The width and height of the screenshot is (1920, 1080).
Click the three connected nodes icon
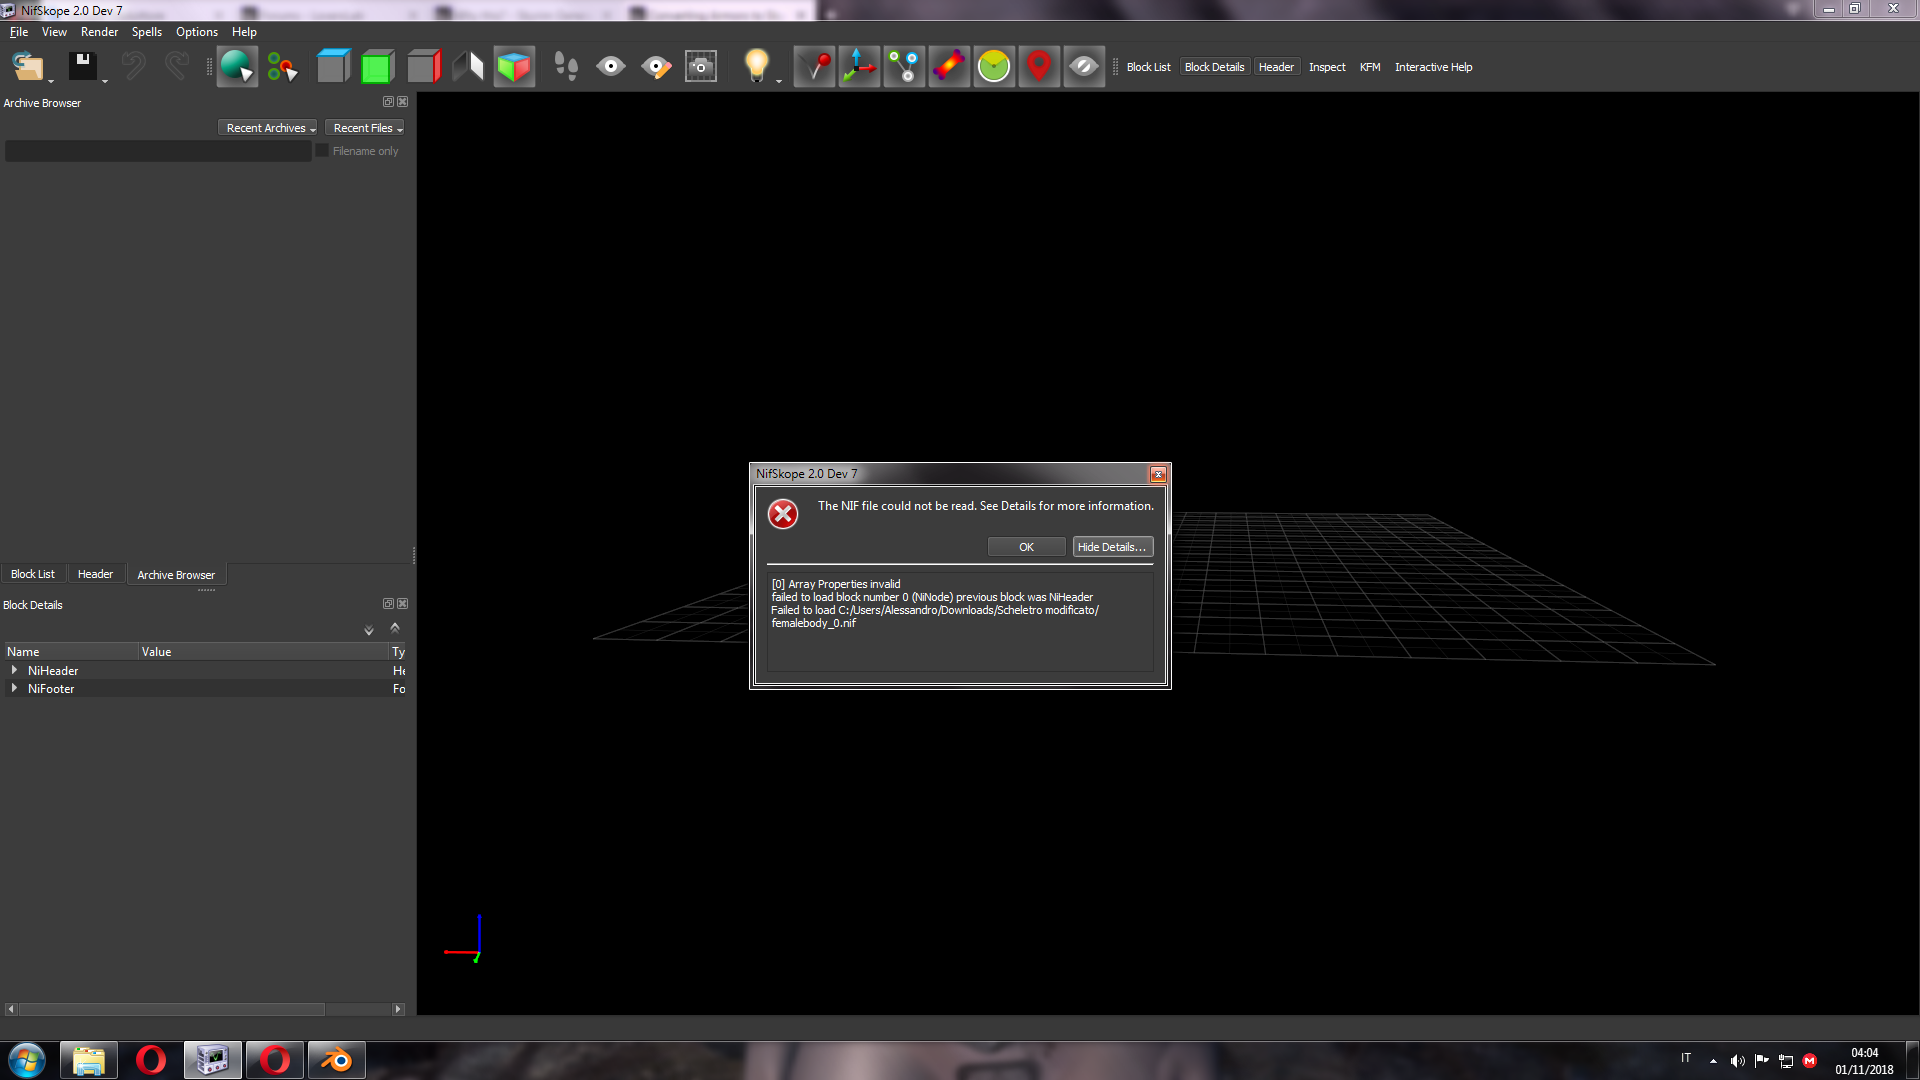[x=904, y=67]
